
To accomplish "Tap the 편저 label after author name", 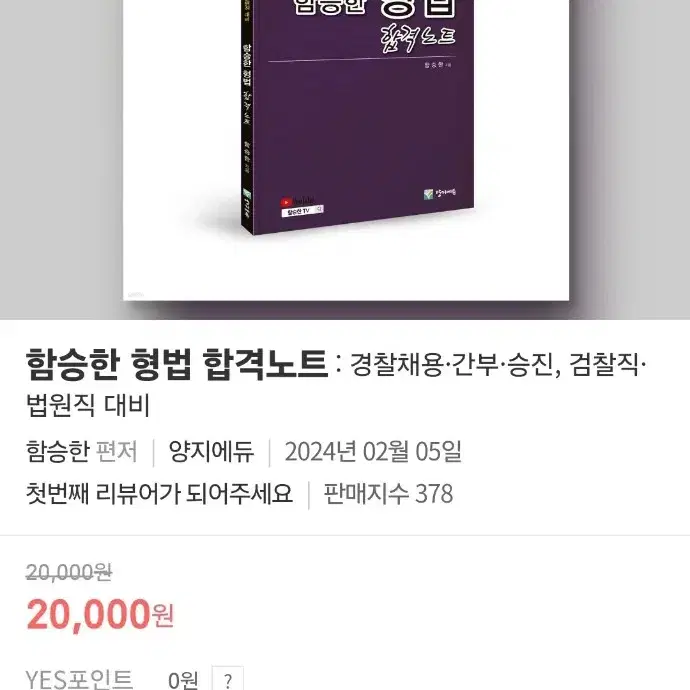I will coord(117,451).
